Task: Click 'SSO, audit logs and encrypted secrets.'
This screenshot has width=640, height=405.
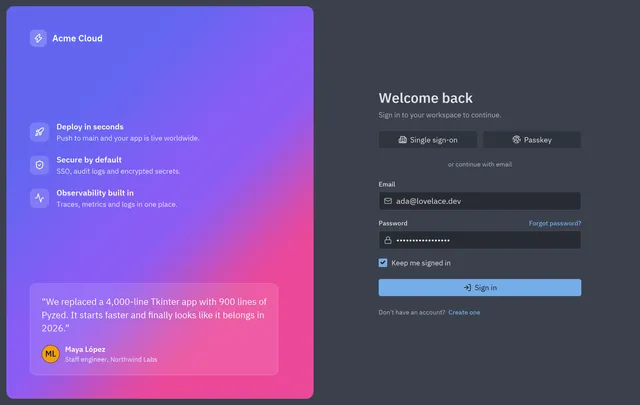Action: [x=118, y=171]
